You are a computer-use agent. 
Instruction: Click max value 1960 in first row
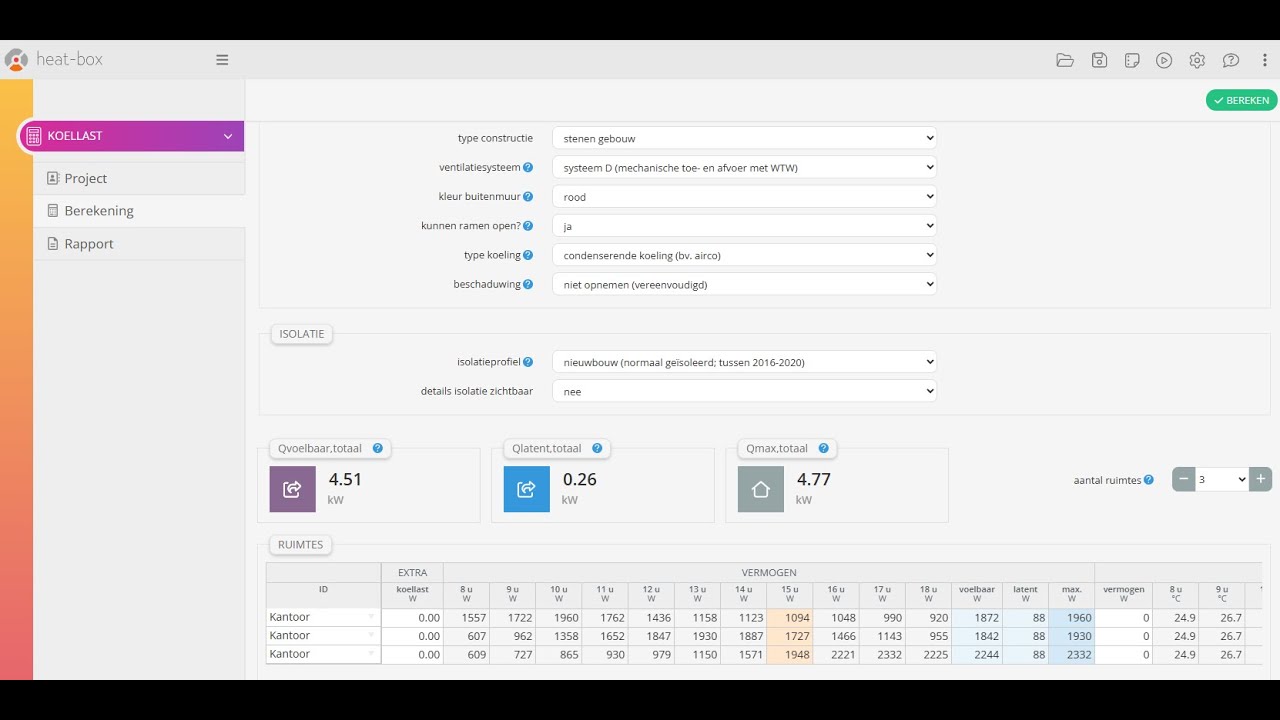[x=1072, y=618]
